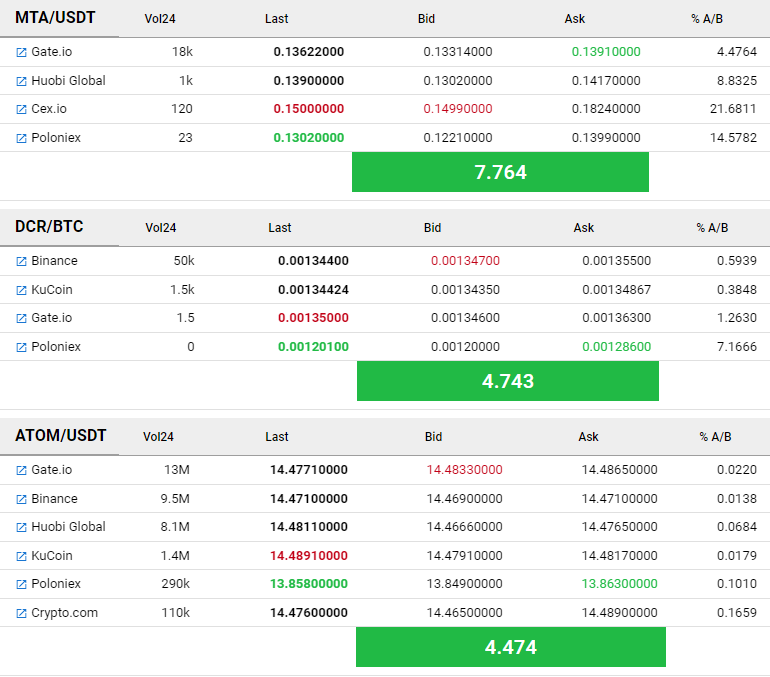Open Gate.io link in DCR/BTC table
770x677 pixels.
(x=52, y=318)
